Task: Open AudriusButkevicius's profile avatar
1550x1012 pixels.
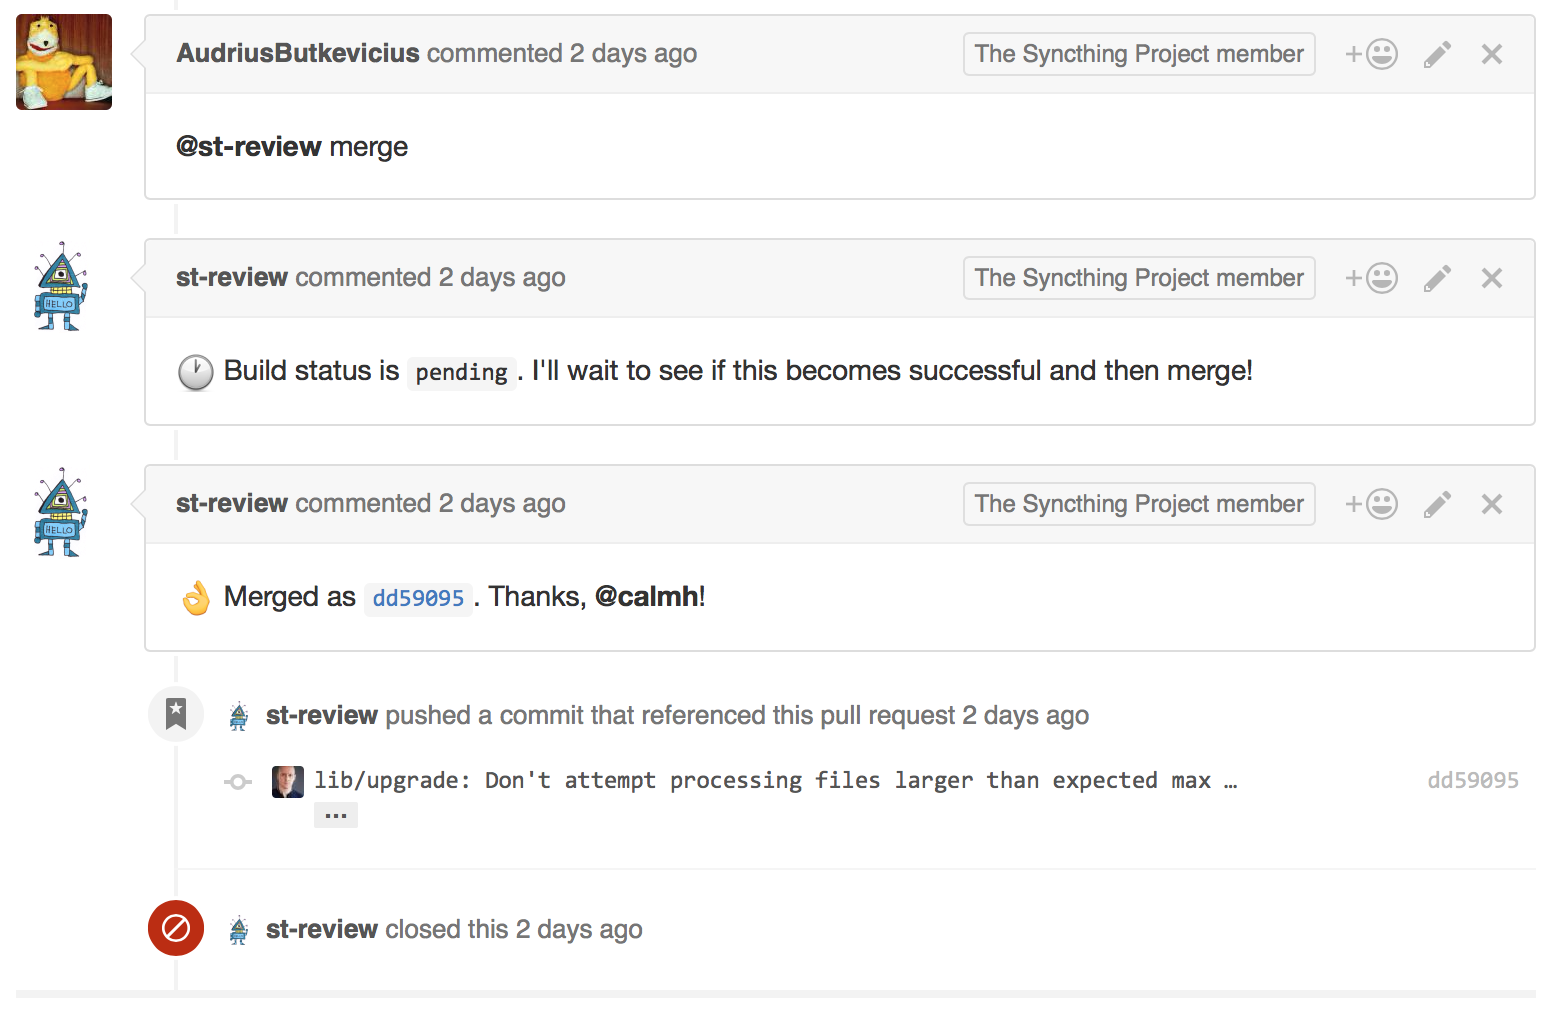Action: point(64,62)
